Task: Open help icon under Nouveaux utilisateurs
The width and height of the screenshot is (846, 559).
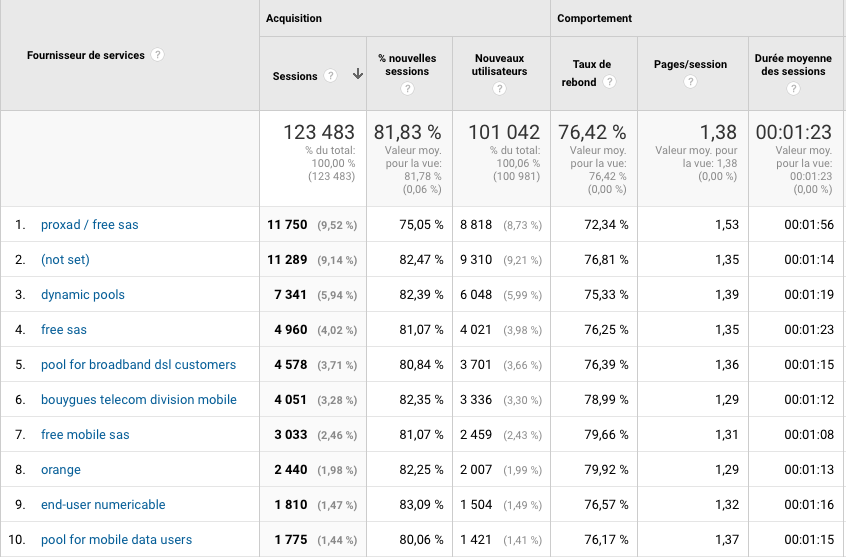Action: click(499, 89)
